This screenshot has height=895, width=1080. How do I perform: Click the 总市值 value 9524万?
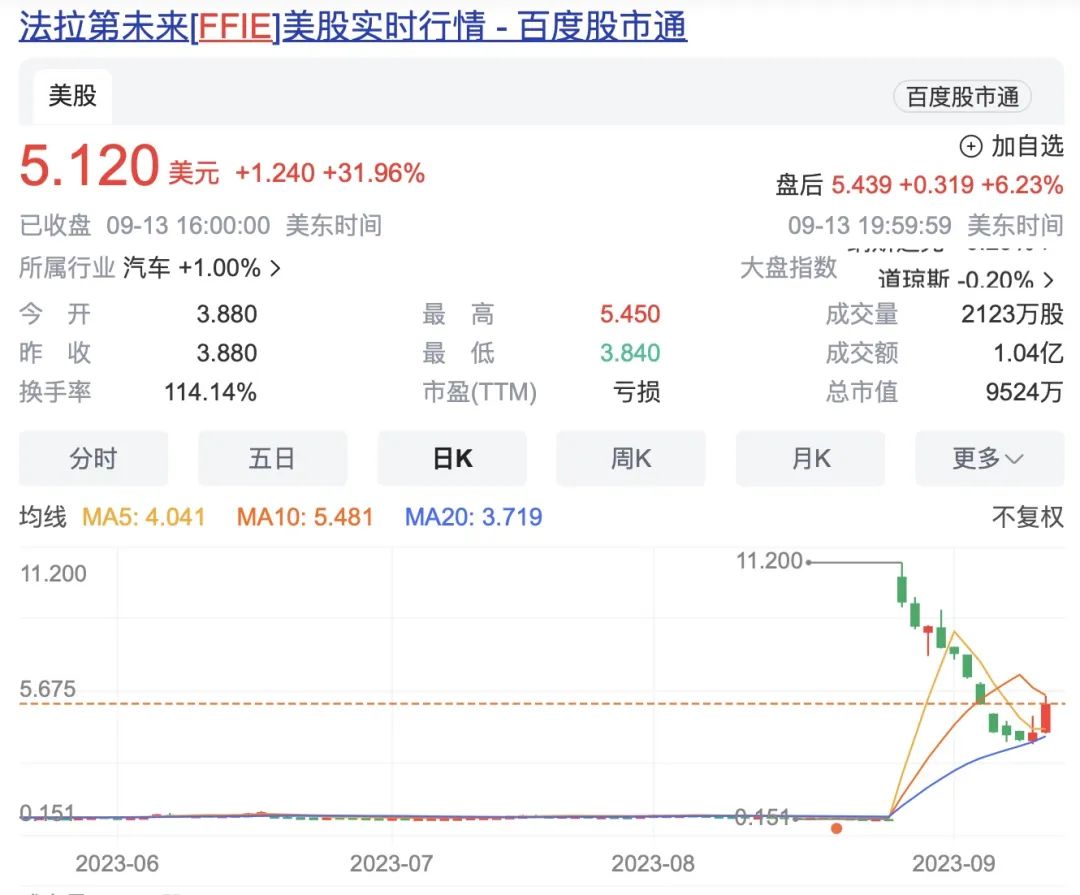coord(1024,393)
